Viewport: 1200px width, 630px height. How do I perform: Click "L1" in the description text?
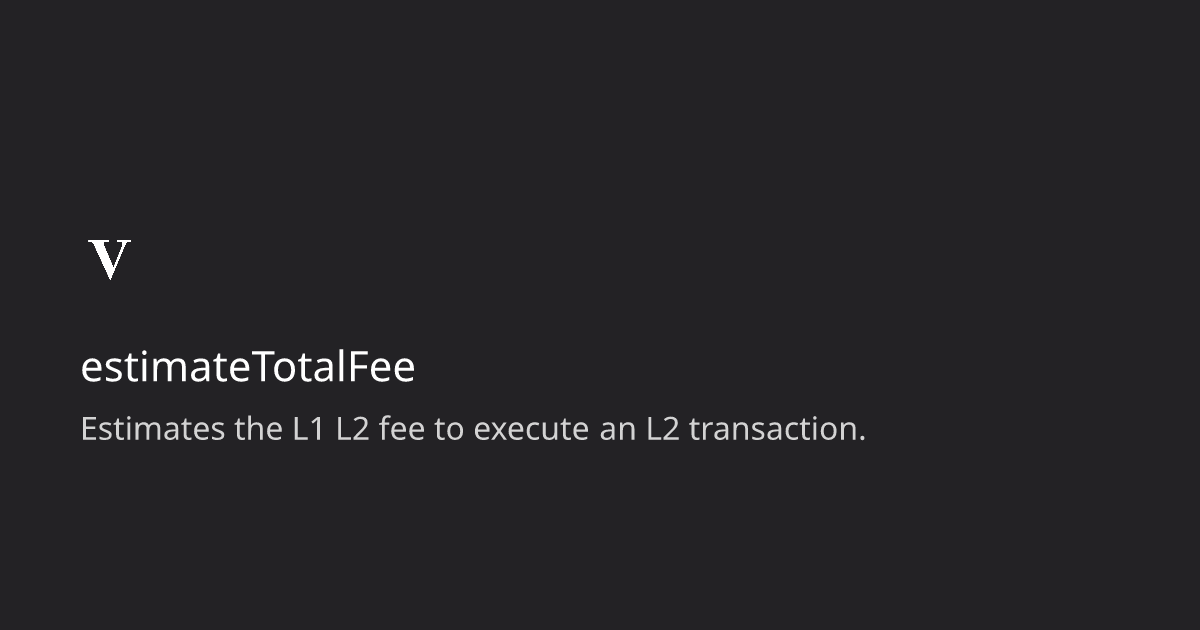click(x=308, y=430)
